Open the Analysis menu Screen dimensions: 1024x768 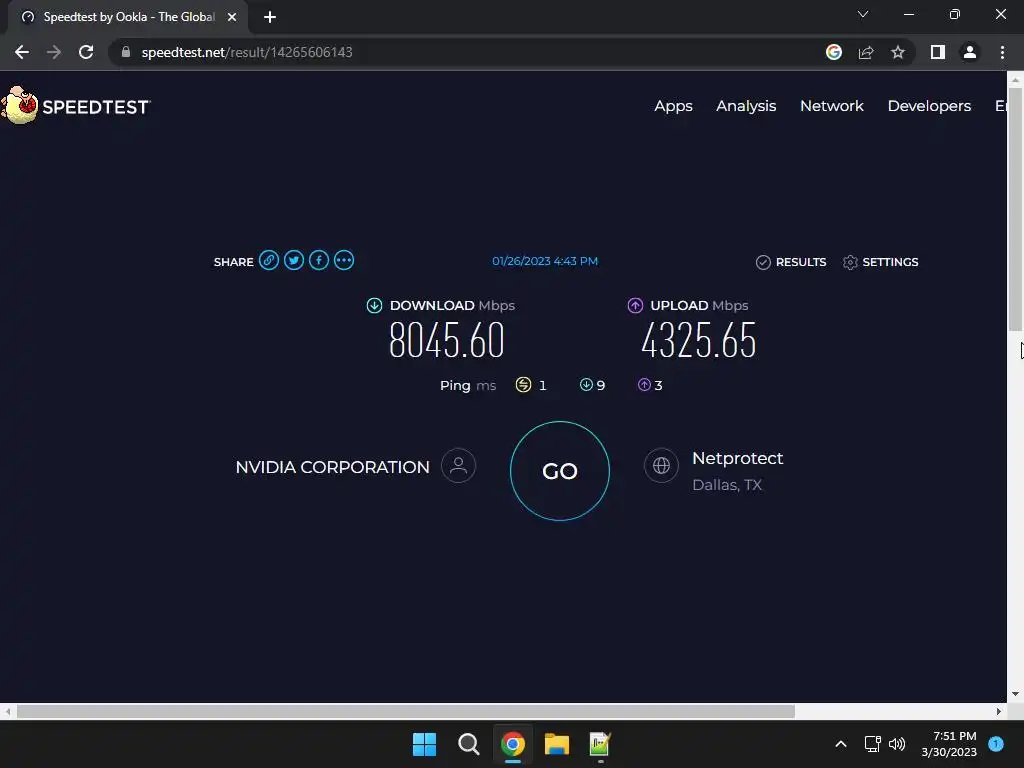pyautogui.click(x=746, y=106)
